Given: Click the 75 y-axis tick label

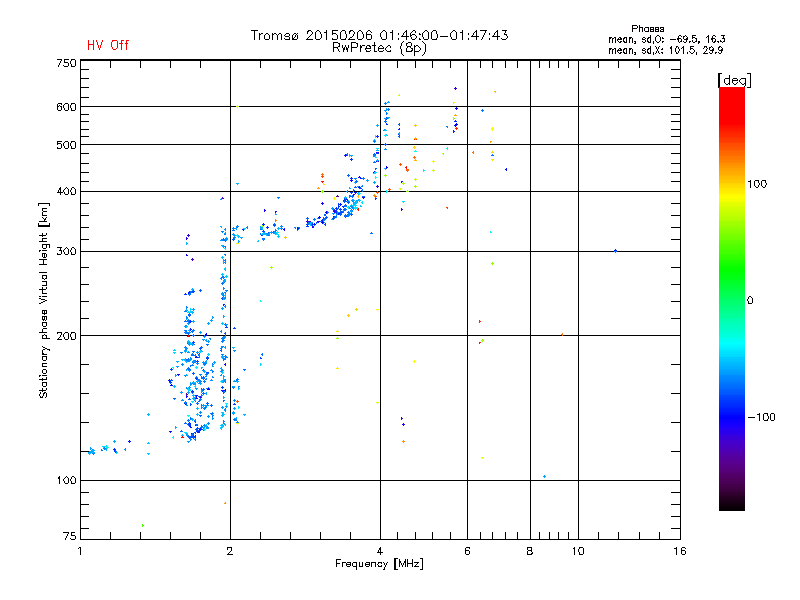Looking at the screenshot, I should click(x=70, y=536).
